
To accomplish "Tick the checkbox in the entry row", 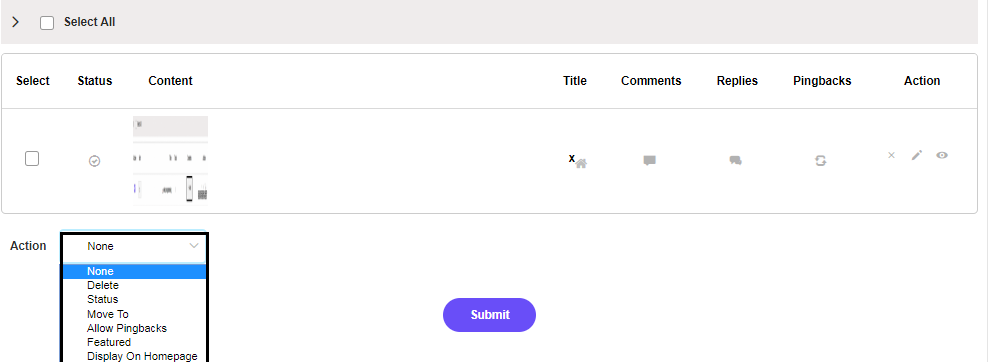I will tap(32, 159).
